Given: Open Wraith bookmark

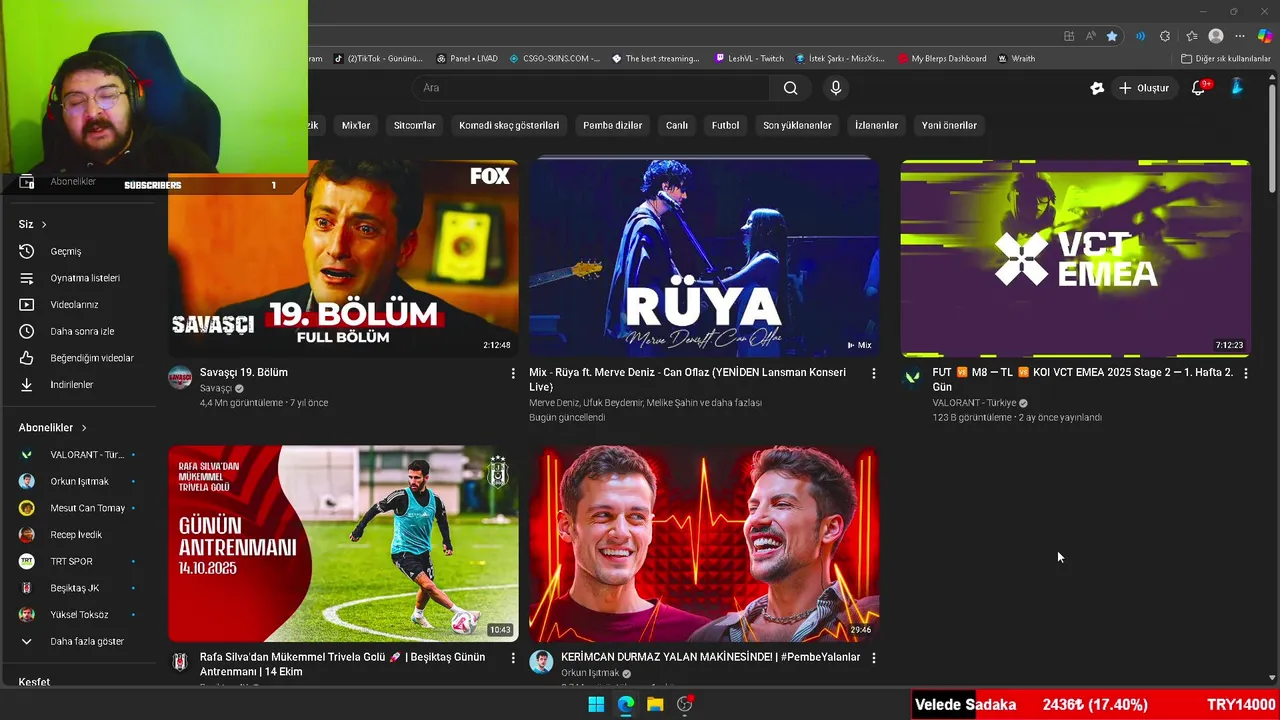Looking at the screenshot, I should (x=1016, y=59).
